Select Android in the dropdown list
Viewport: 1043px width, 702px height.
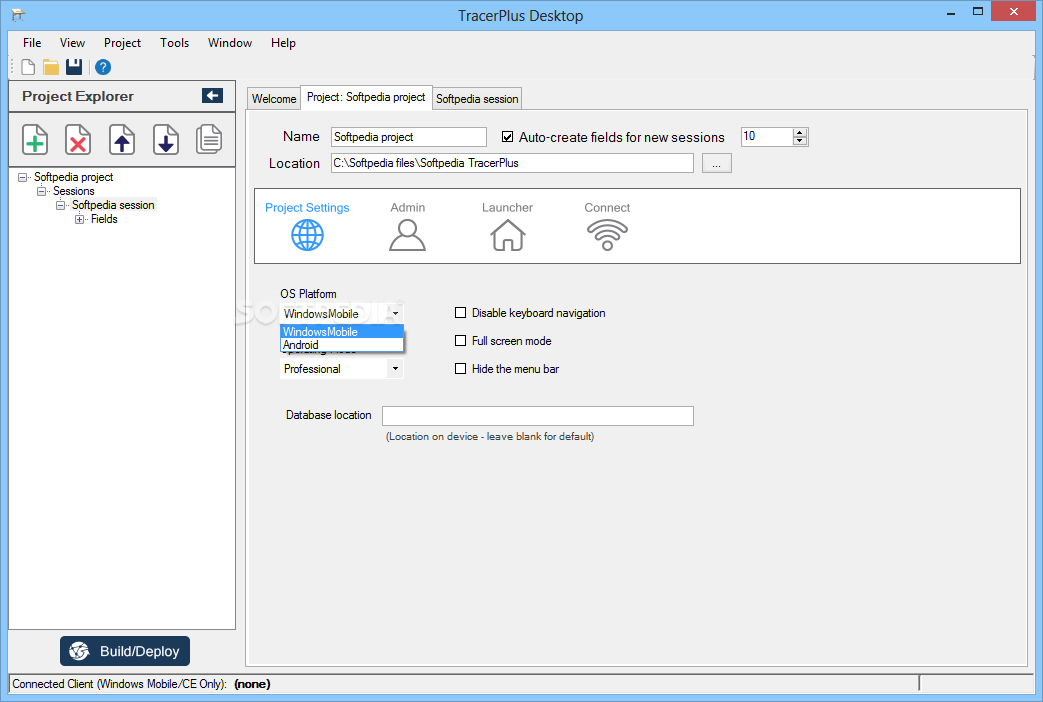[x=342, y=345]
